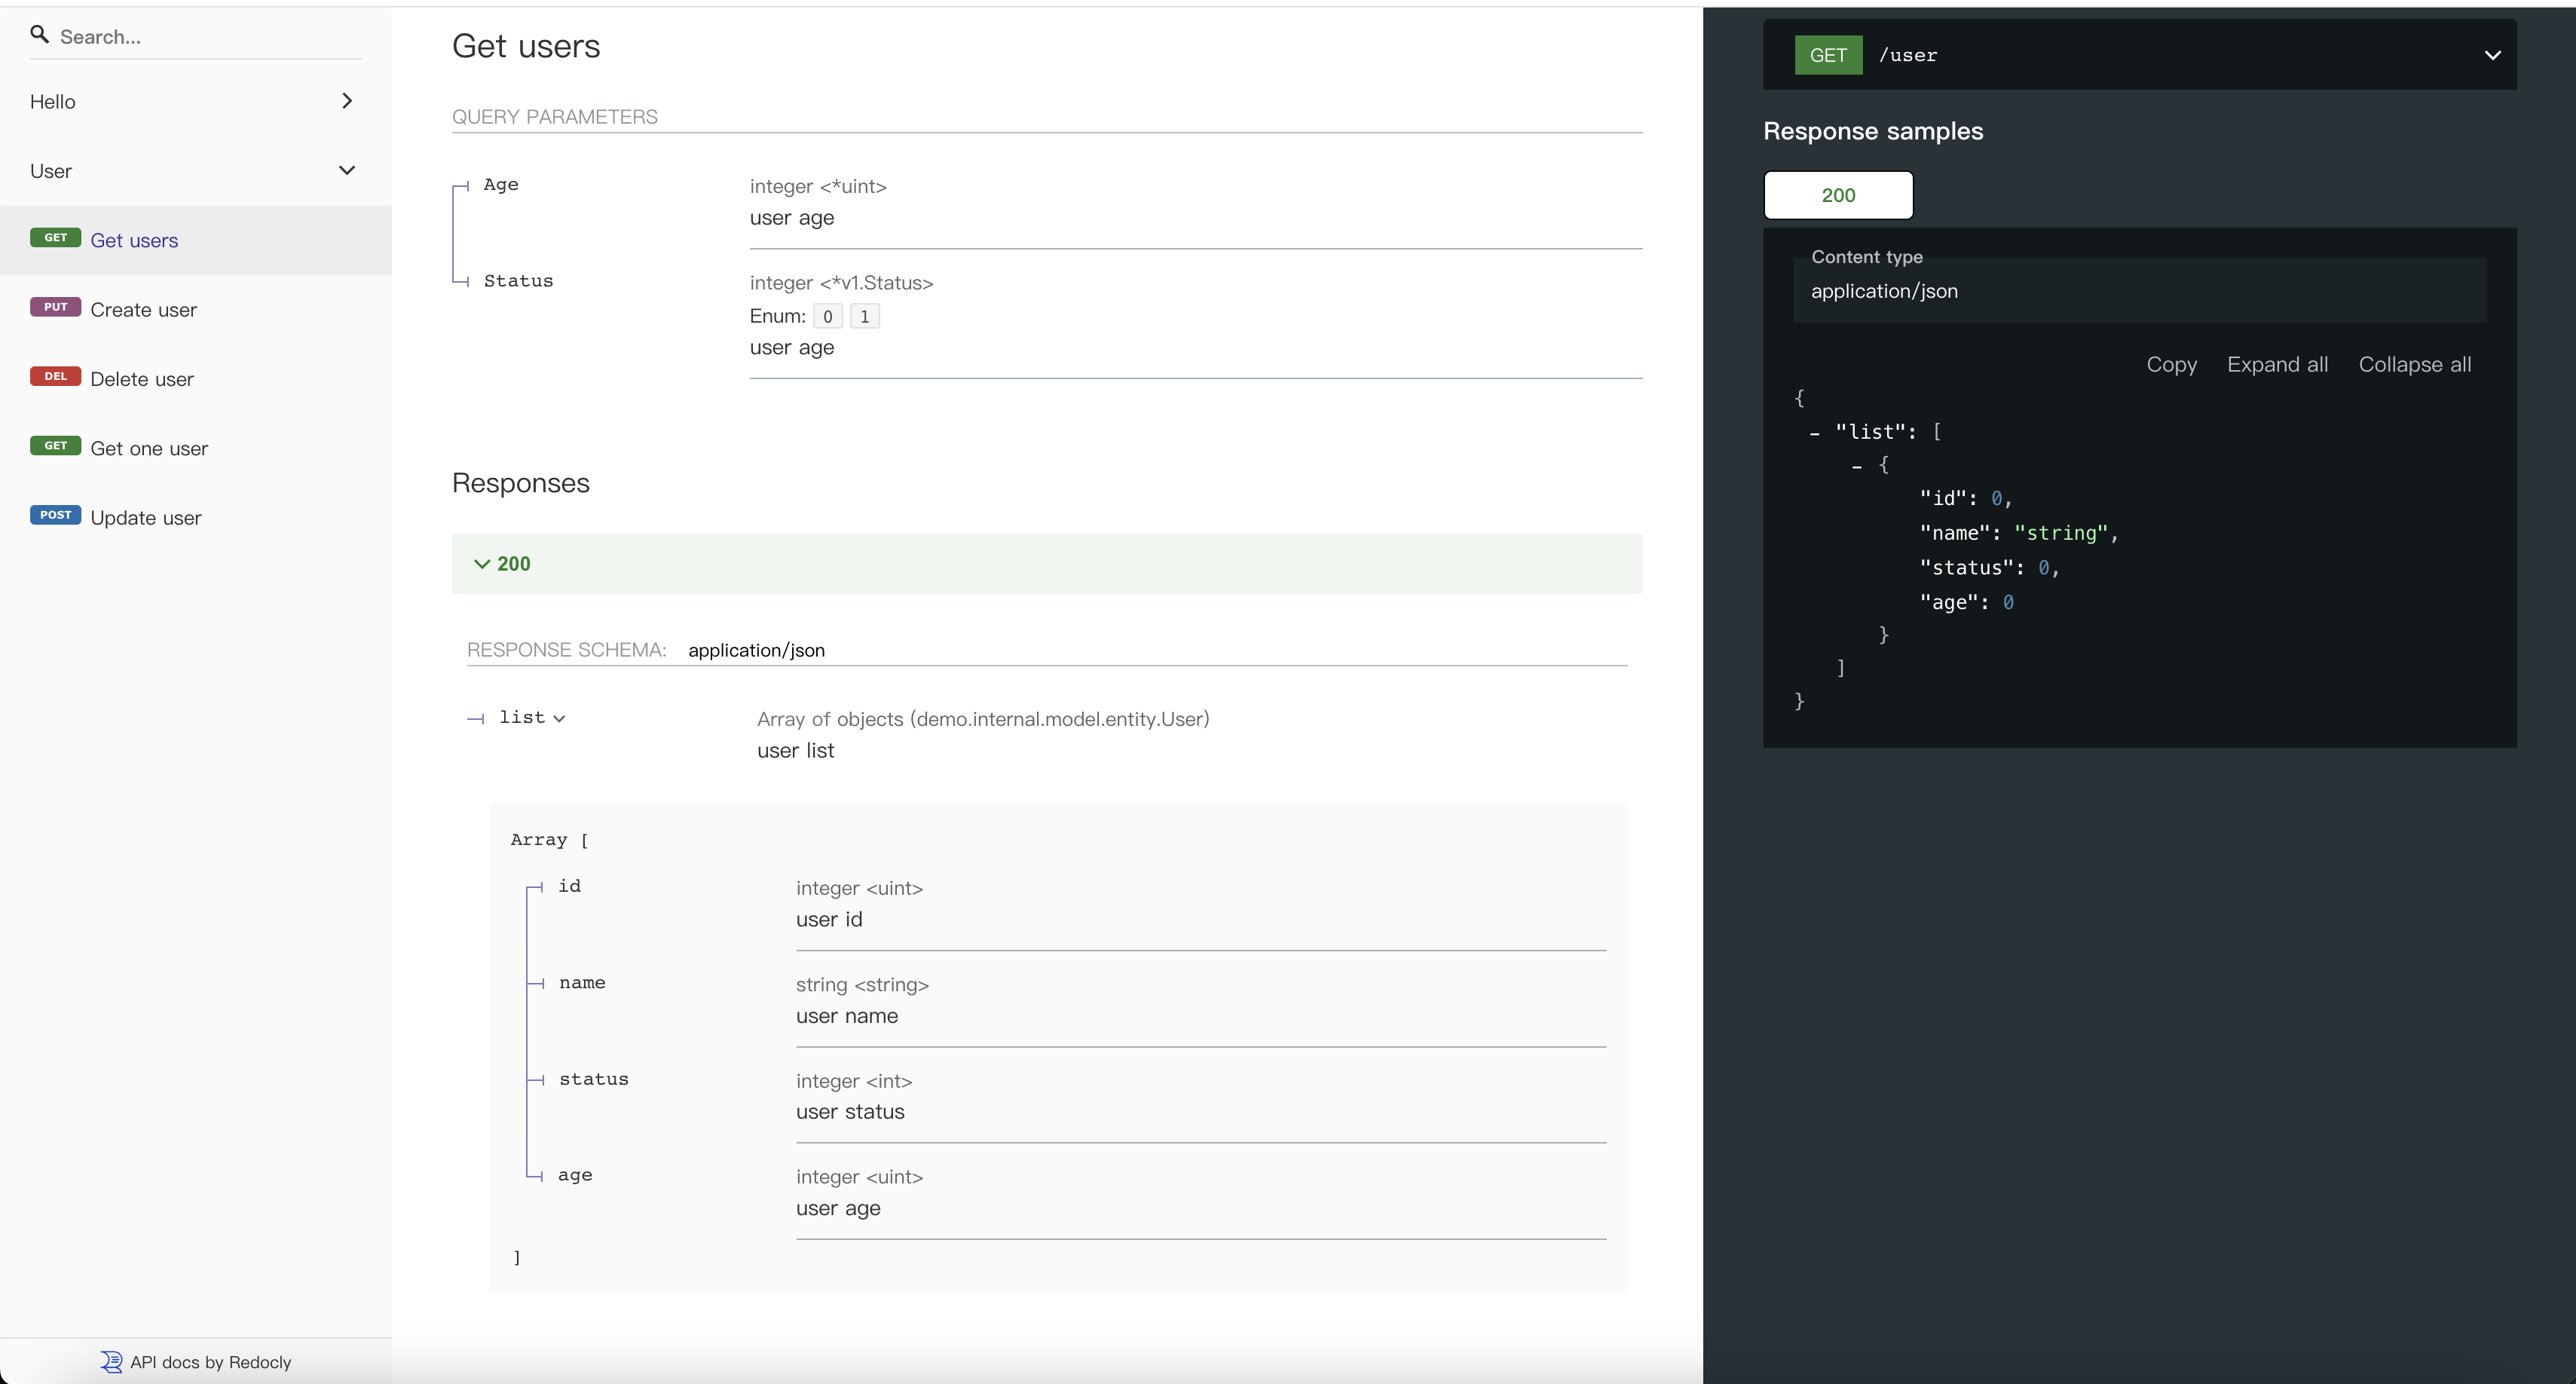Click the GET icon for Get one user
Screen dimensions: 2576x1384
(x=57, y=446)
